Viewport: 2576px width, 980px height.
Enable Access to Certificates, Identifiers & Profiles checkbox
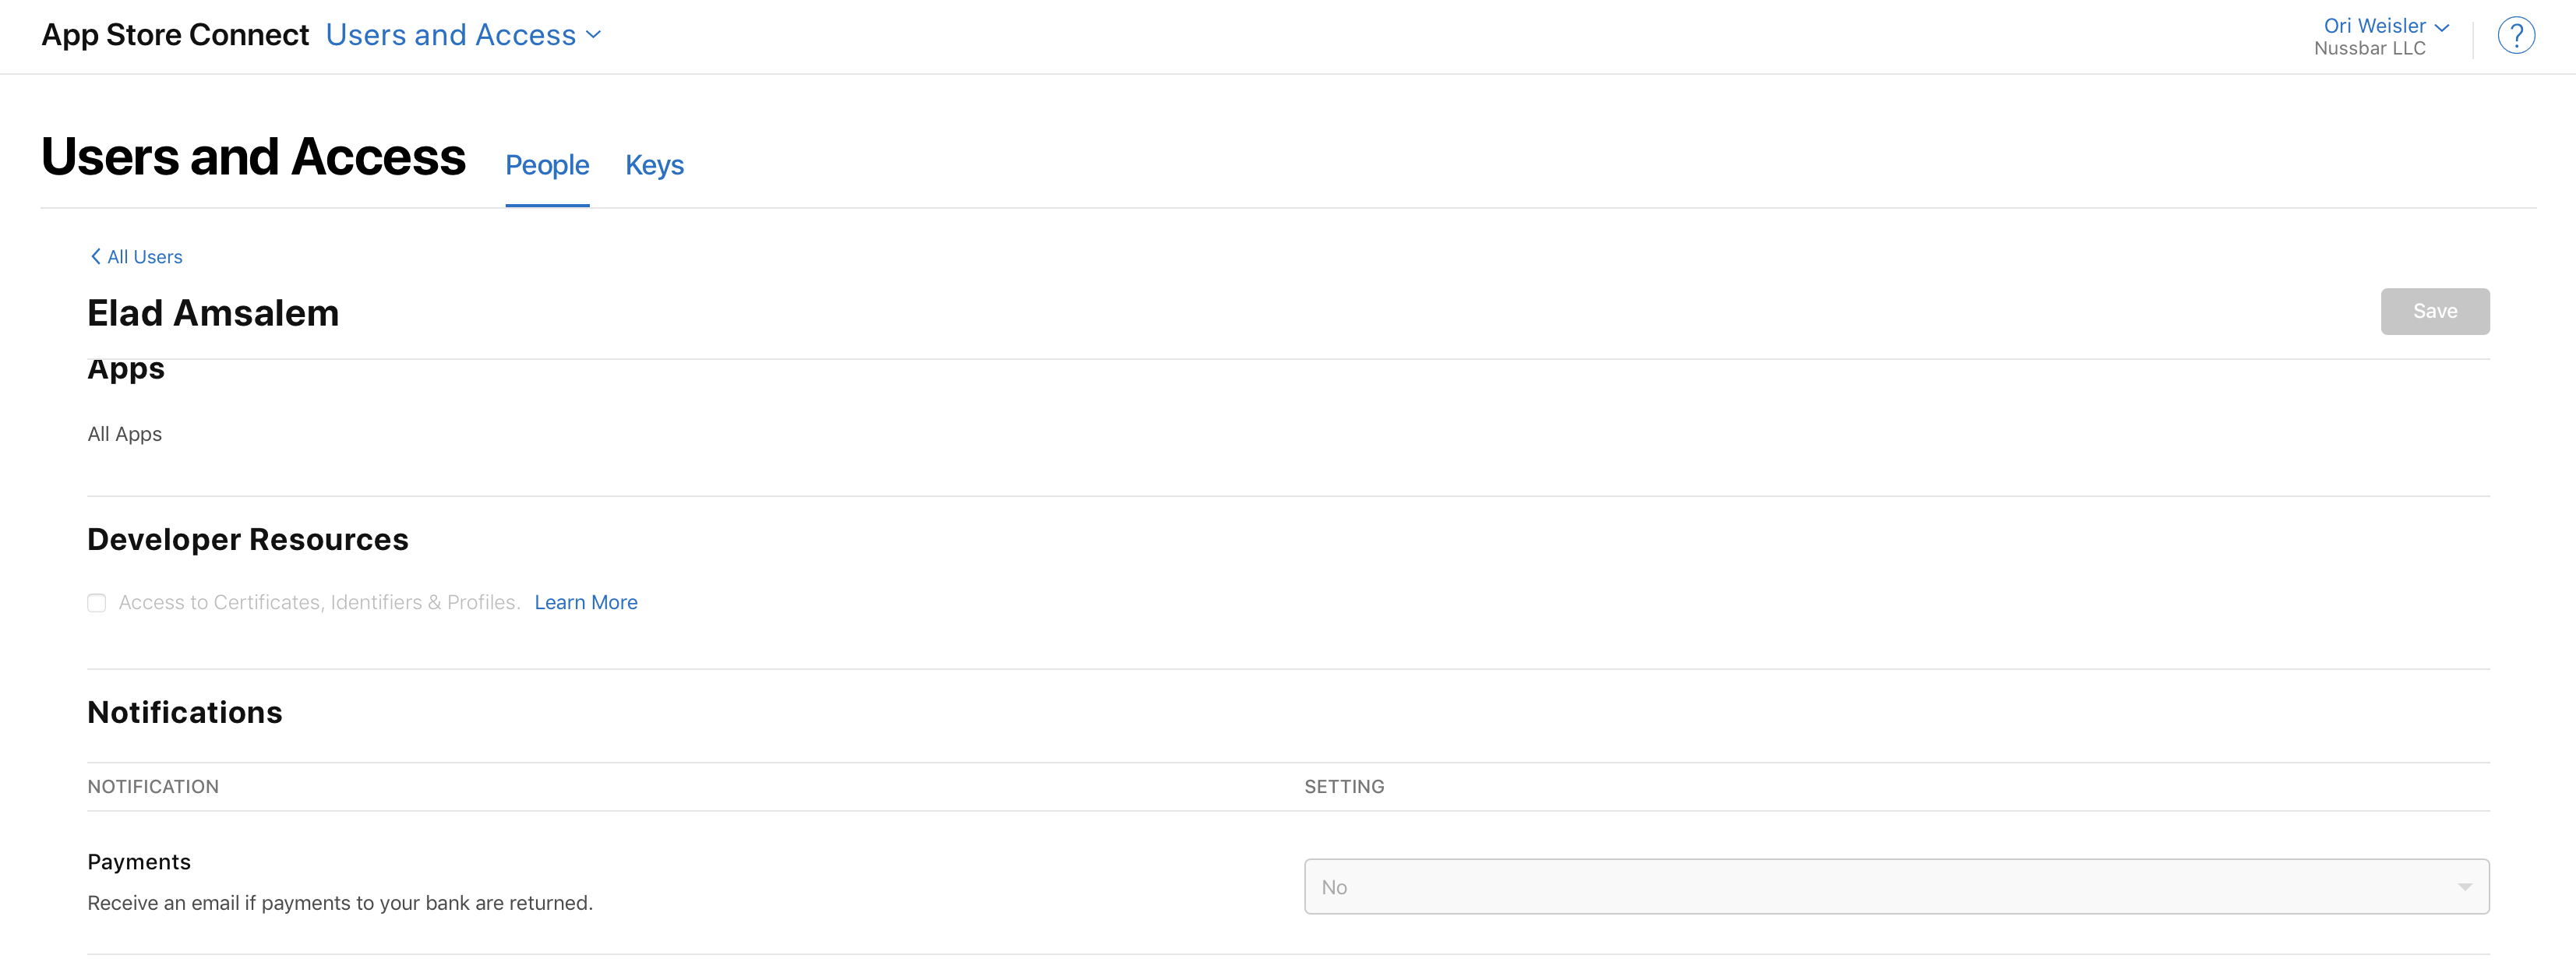point(97,603)
